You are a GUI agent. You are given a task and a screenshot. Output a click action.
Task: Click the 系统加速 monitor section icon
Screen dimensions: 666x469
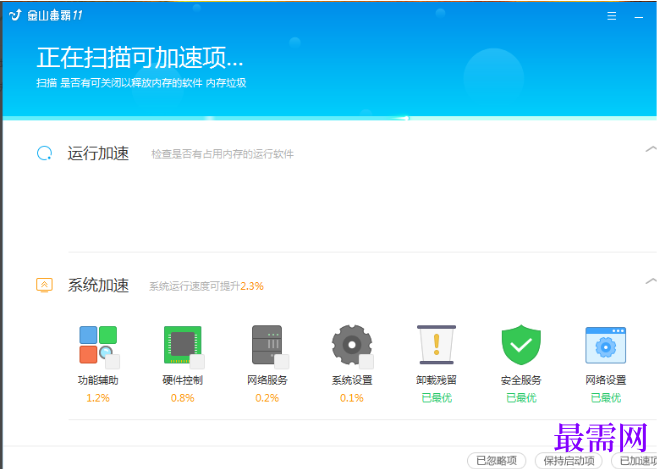tap(44, 285)
